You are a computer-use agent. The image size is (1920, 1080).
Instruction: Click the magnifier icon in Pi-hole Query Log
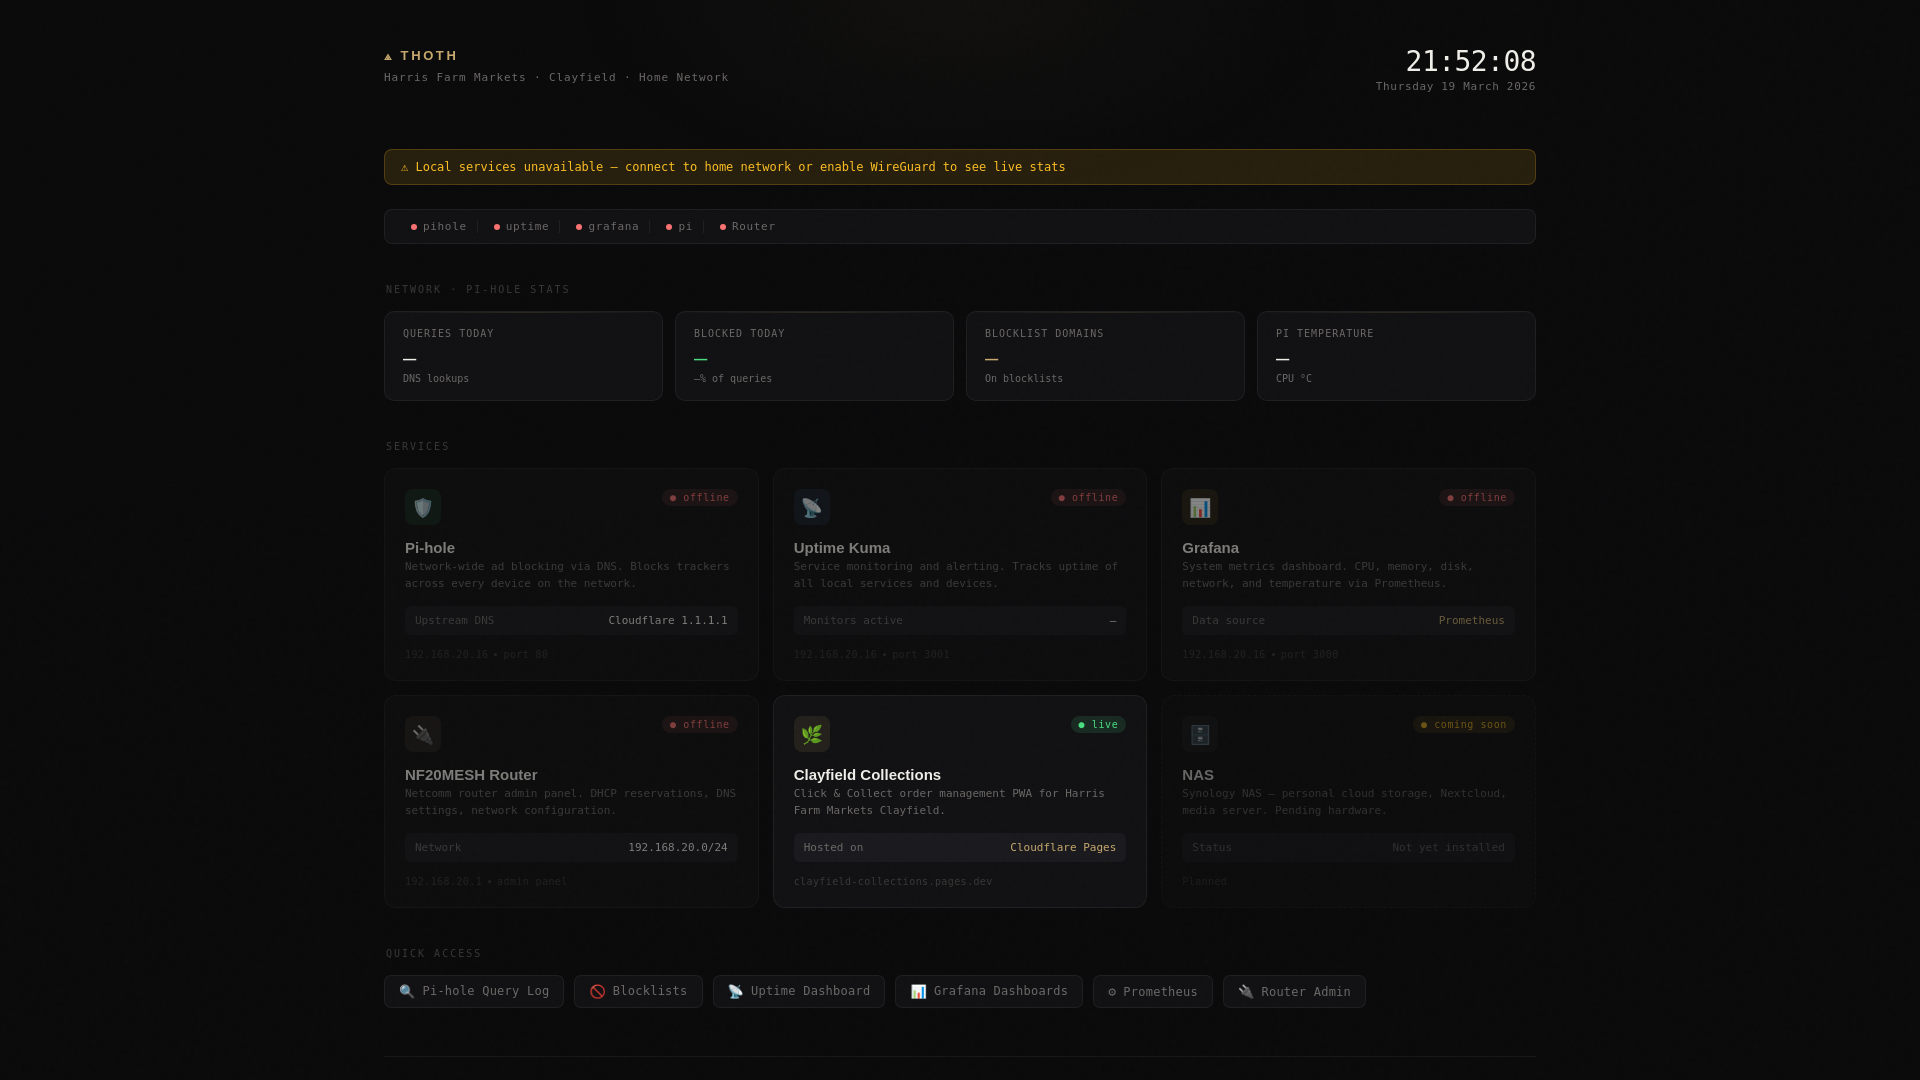[407, 992]
